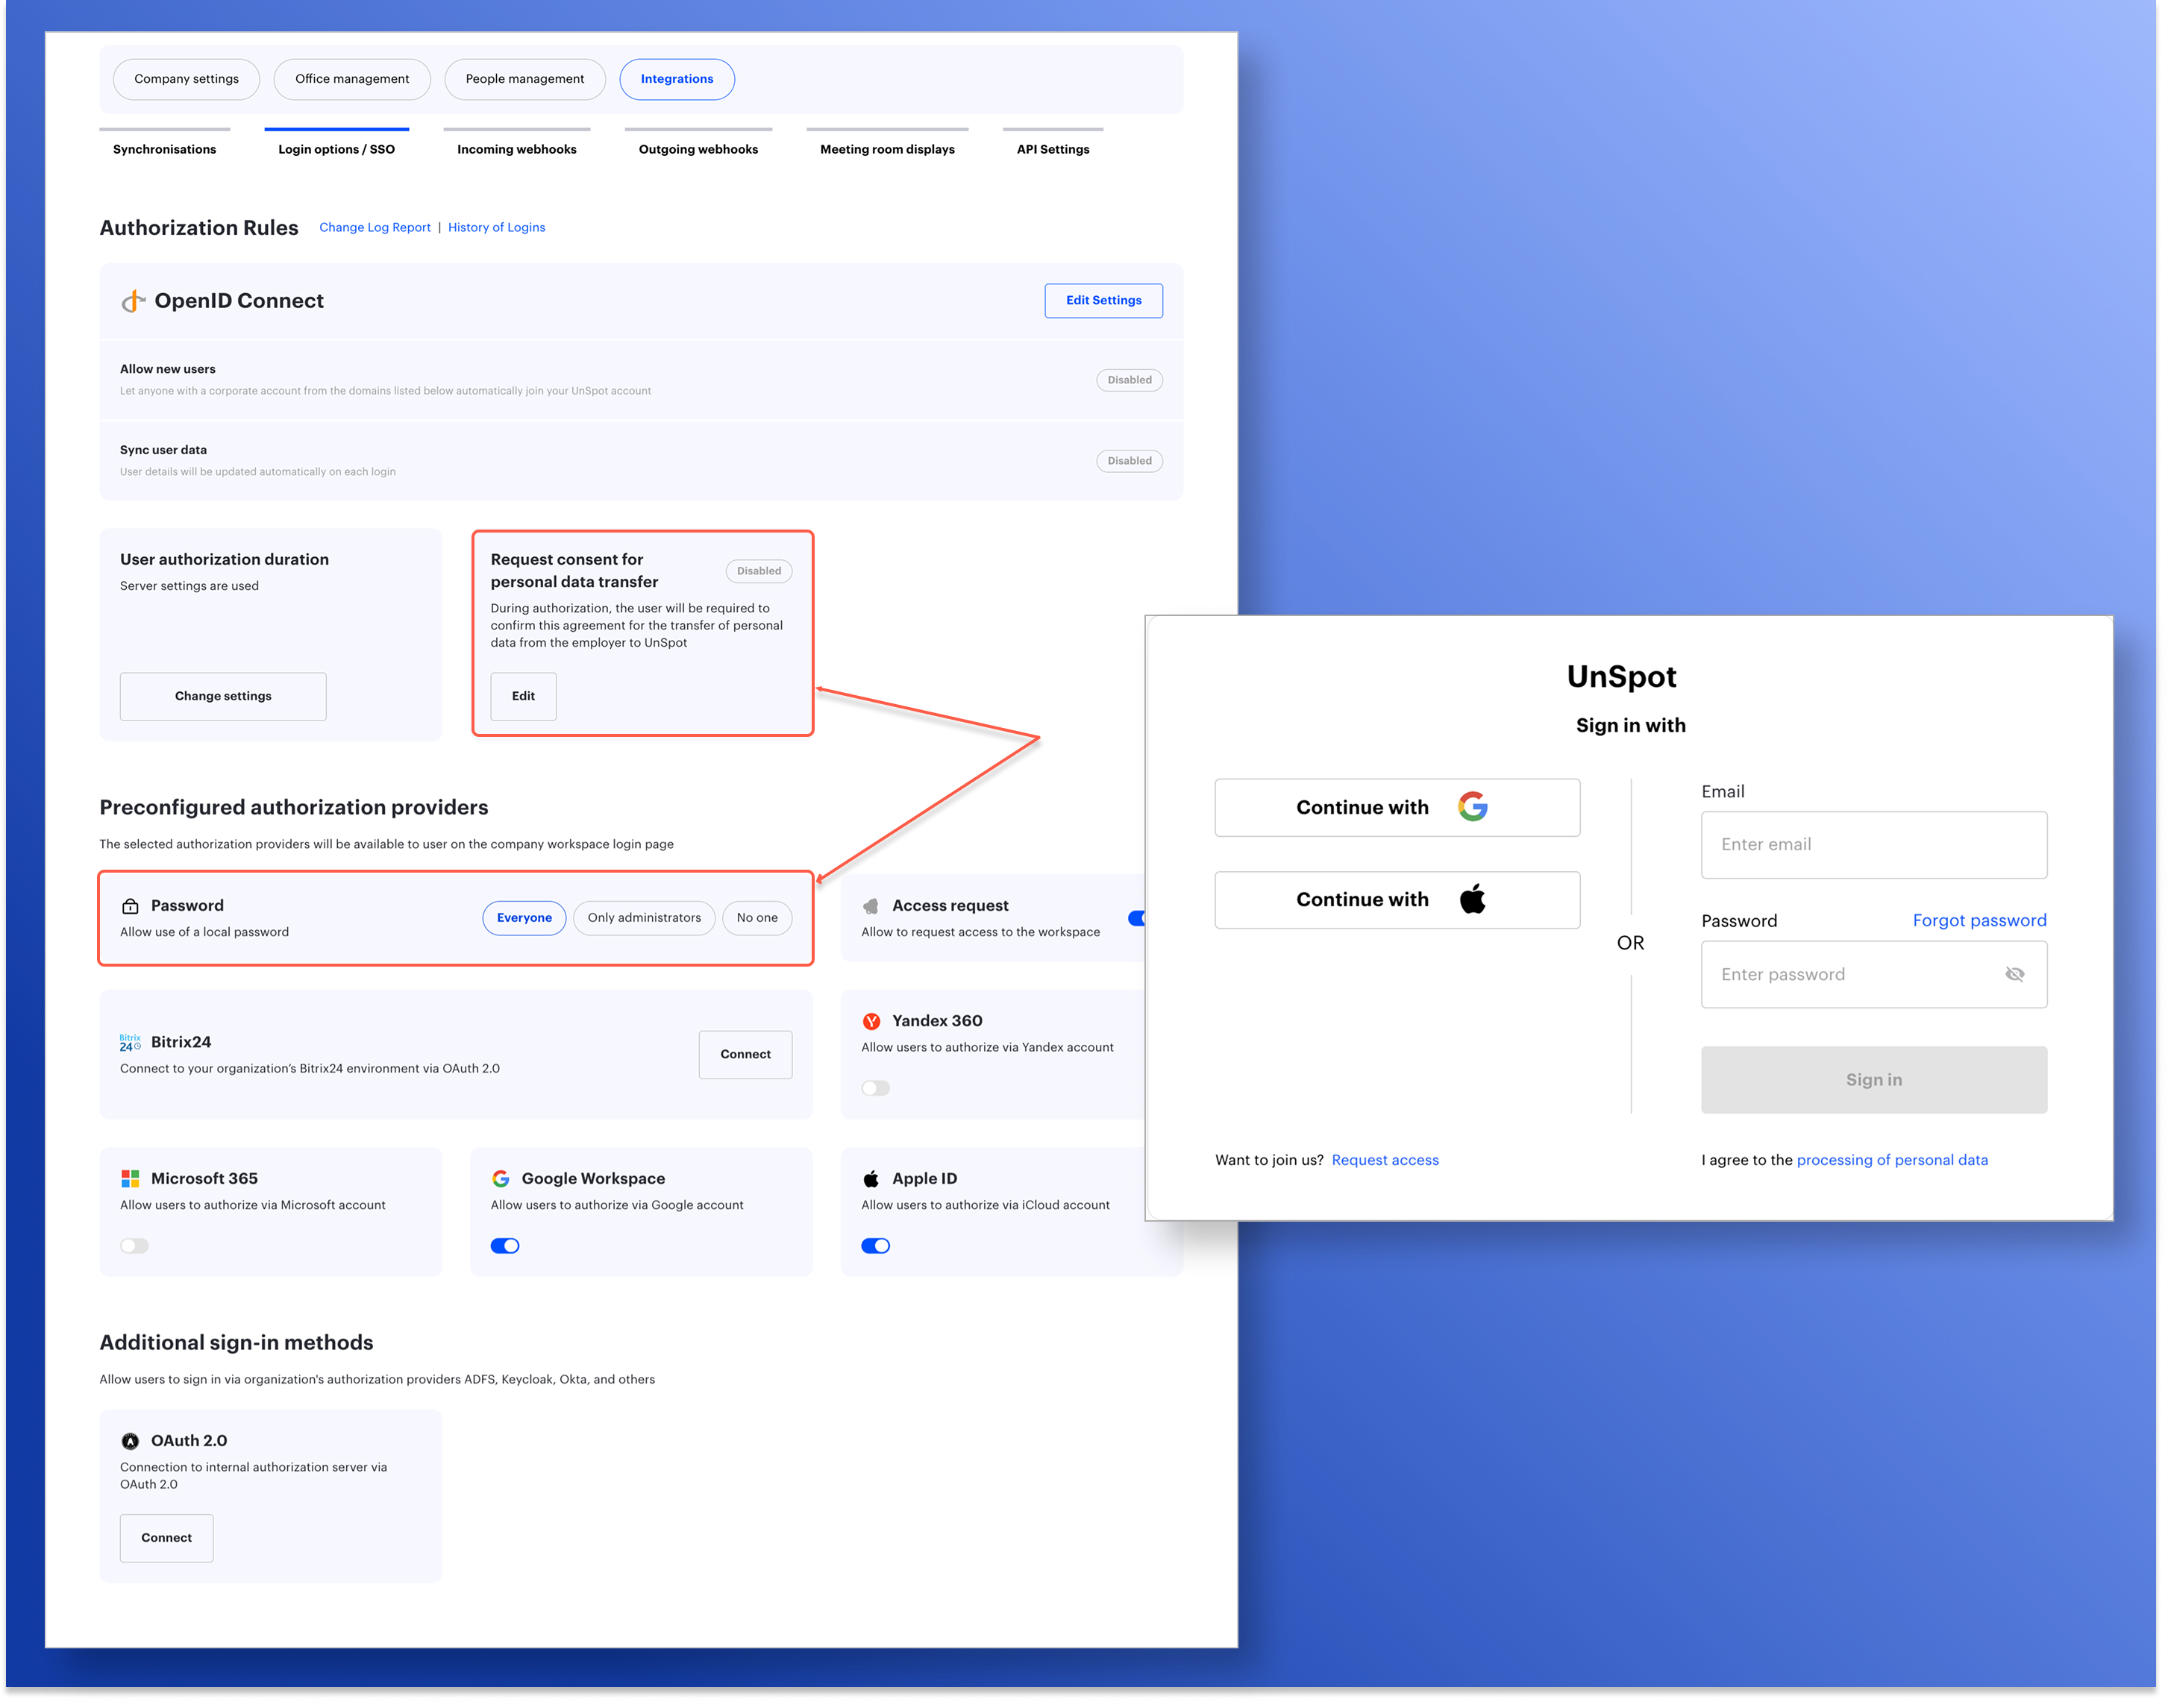Open the Outgoing webhooks tab

click(698, 149)
